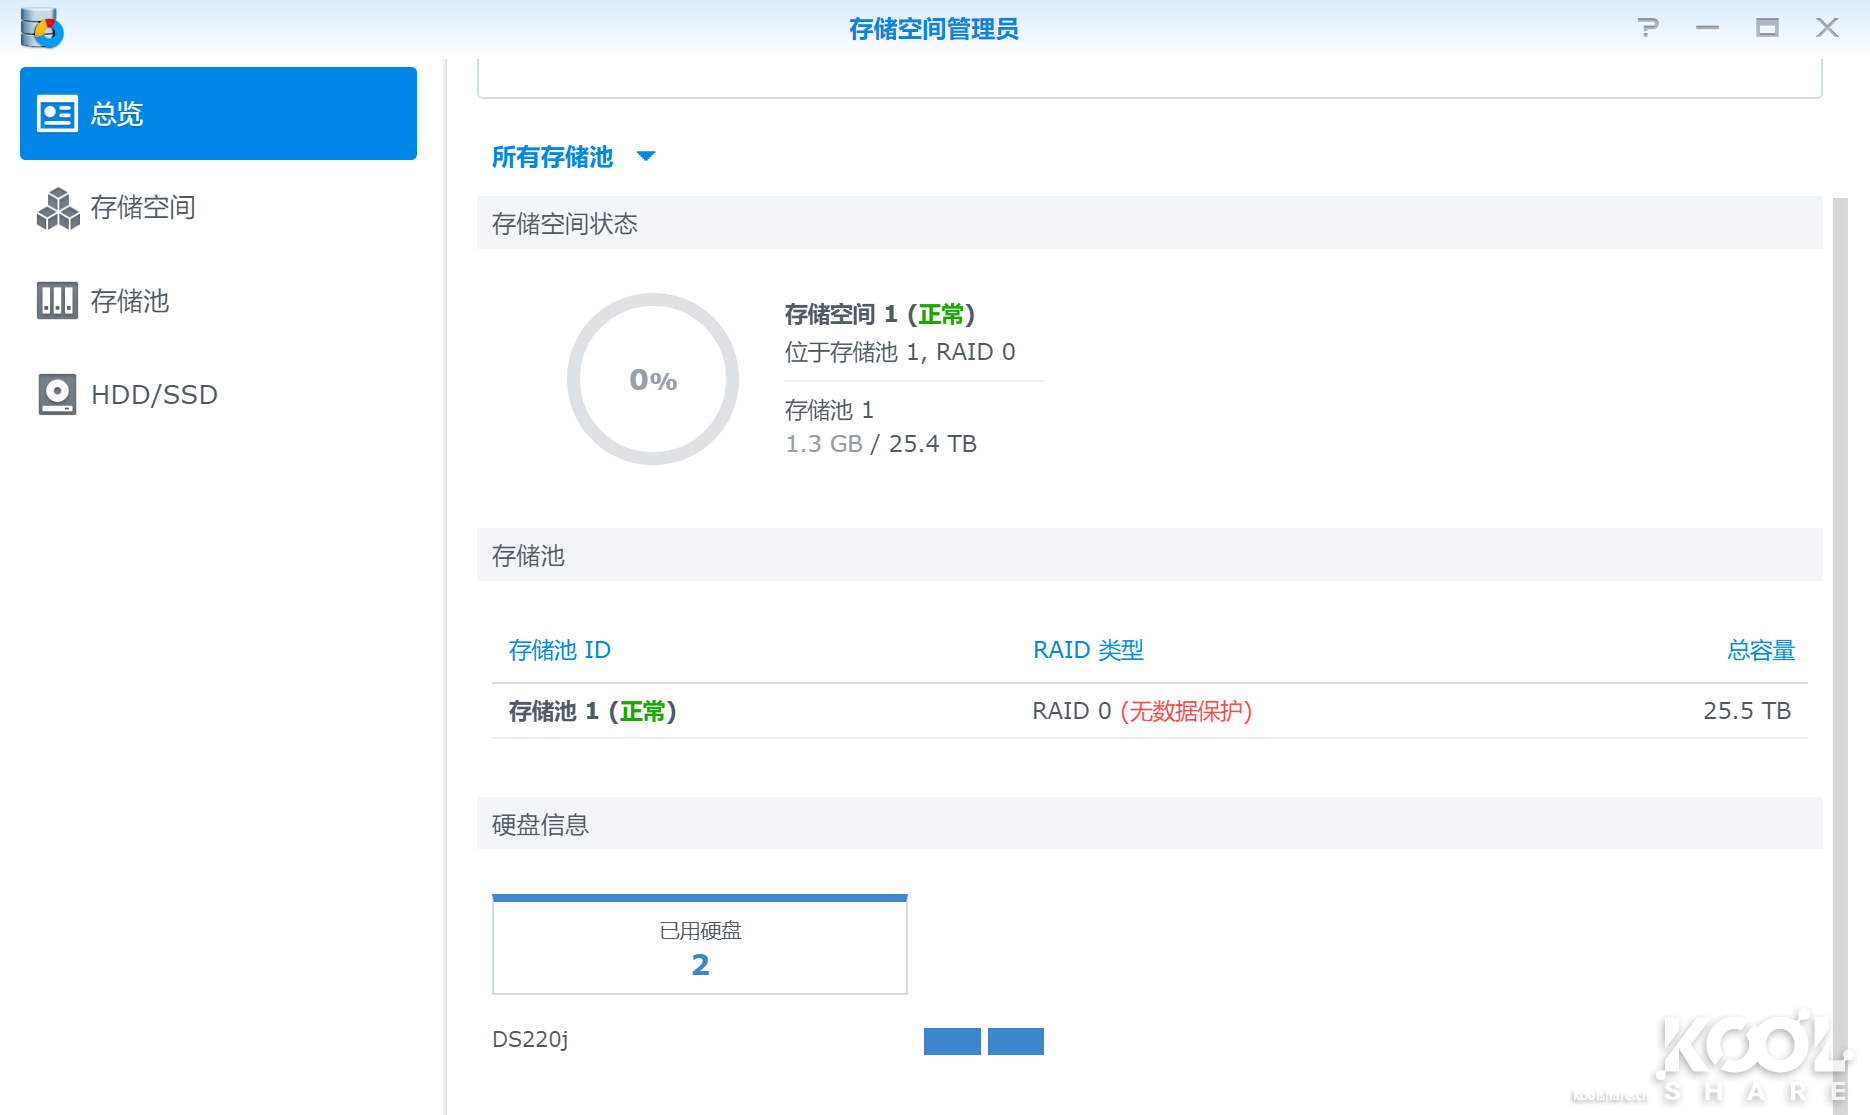Expand the 所有存储池 dropdown arrow
Image resolution: width=1870 pixels, height=1115 pixels.
click(646, 156)
